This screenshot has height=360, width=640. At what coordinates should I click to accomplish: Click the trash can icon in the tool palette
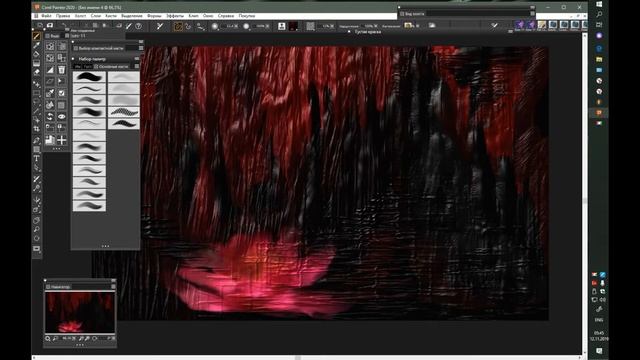[x=62, y=70]
